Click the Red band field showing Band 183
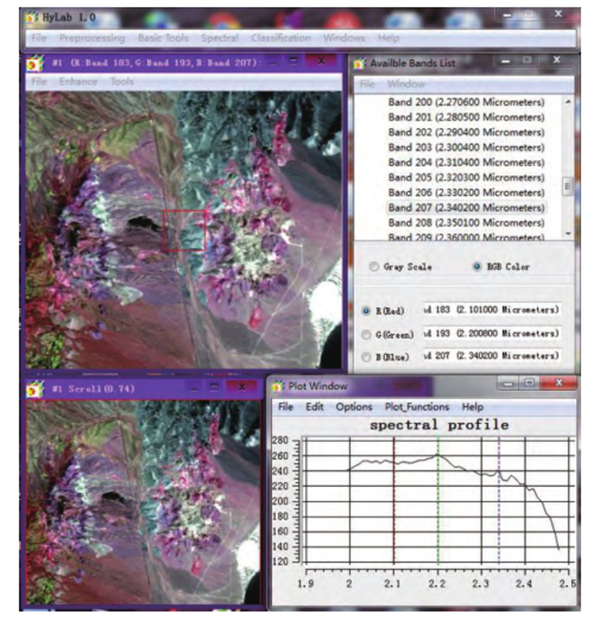Image resolution: width=600 pixels, height=621 pixels. pos(491,310)
